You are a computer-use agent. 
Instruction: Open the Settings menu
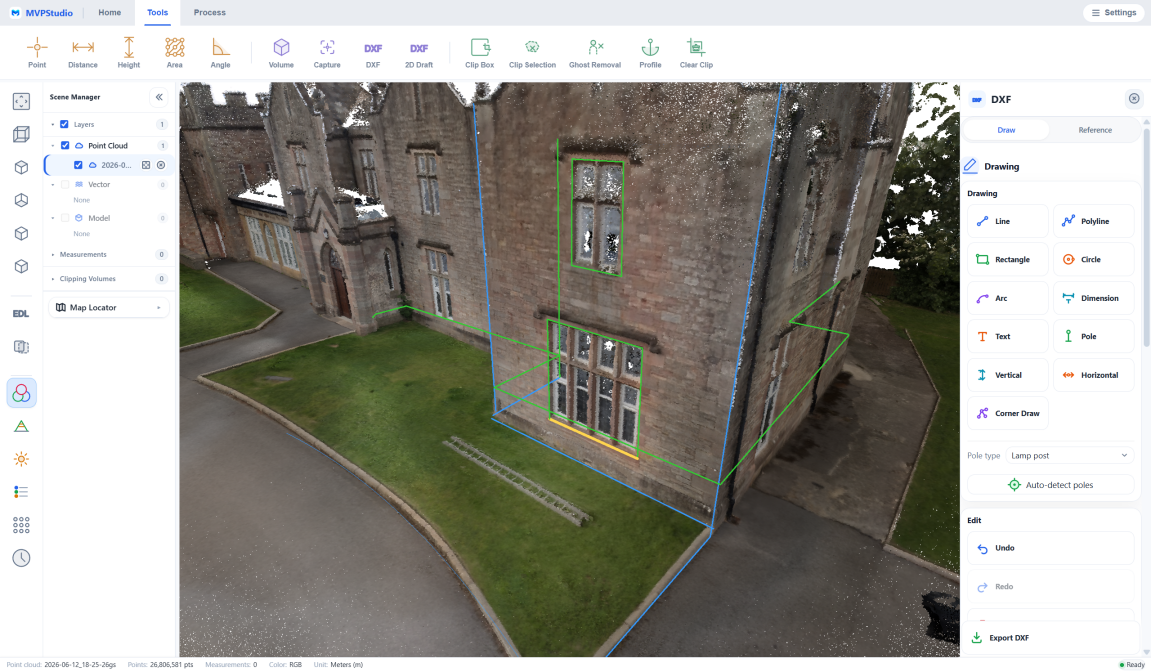[1114, 12]
